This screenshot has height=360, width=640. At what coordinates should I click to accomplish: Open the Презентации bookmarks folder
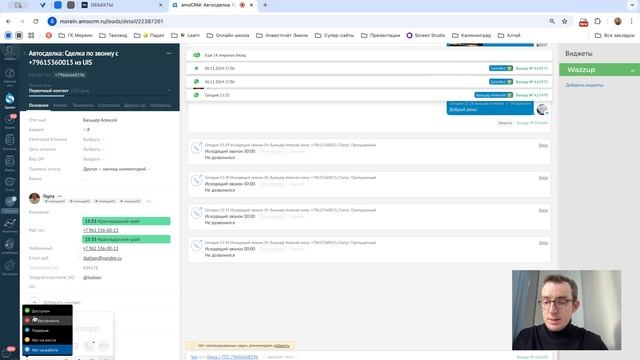coord(380,36)
